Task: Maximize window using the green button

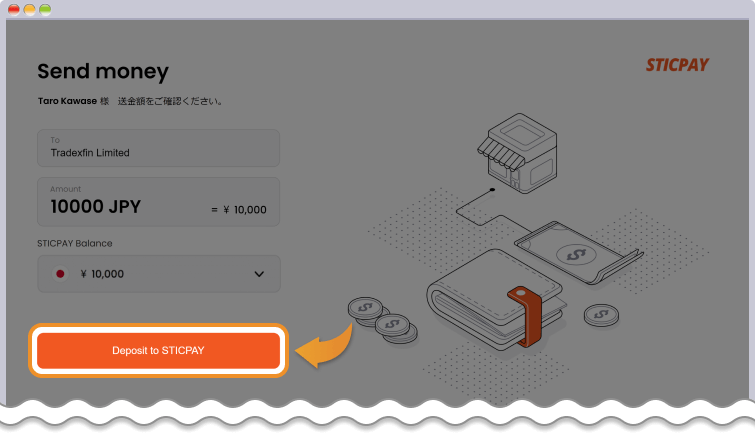Action: pyautogui.click(x=46, y=9)
